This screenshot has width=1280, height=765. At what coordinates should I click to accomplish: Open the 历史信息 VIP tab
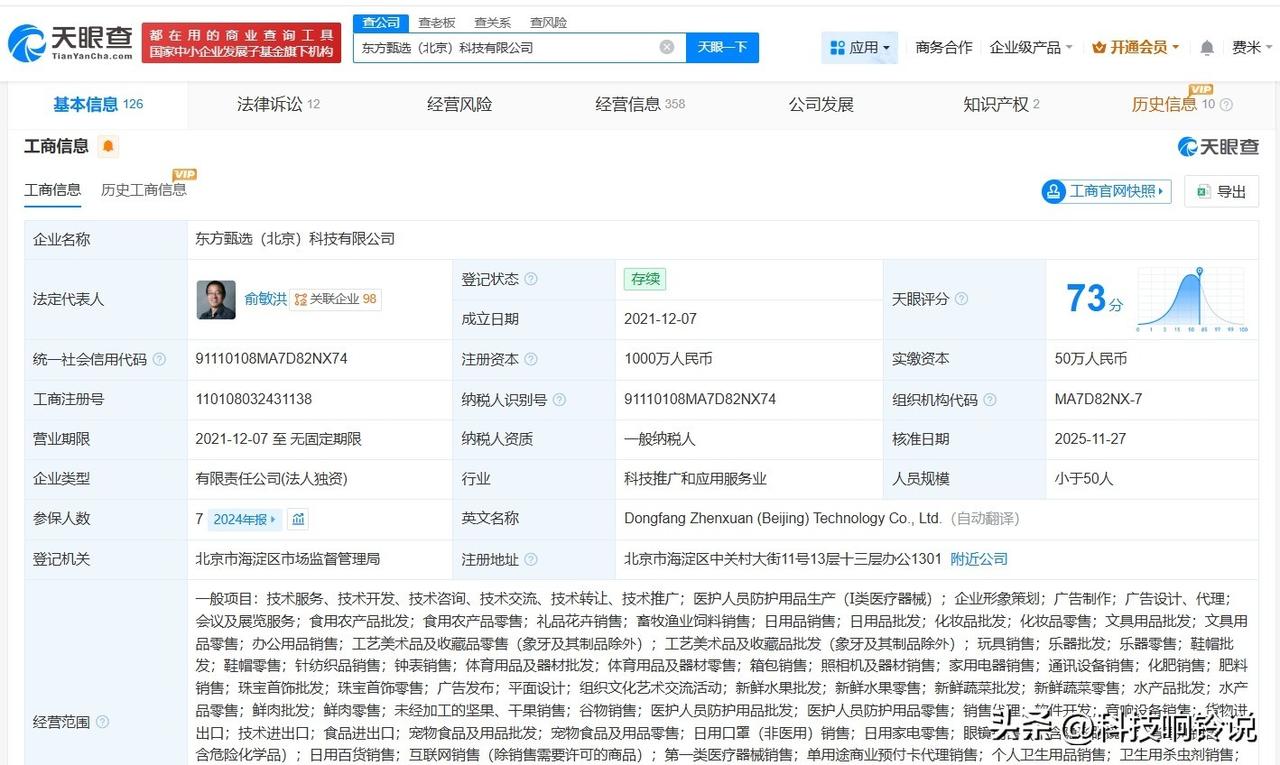coord(1173,103)
